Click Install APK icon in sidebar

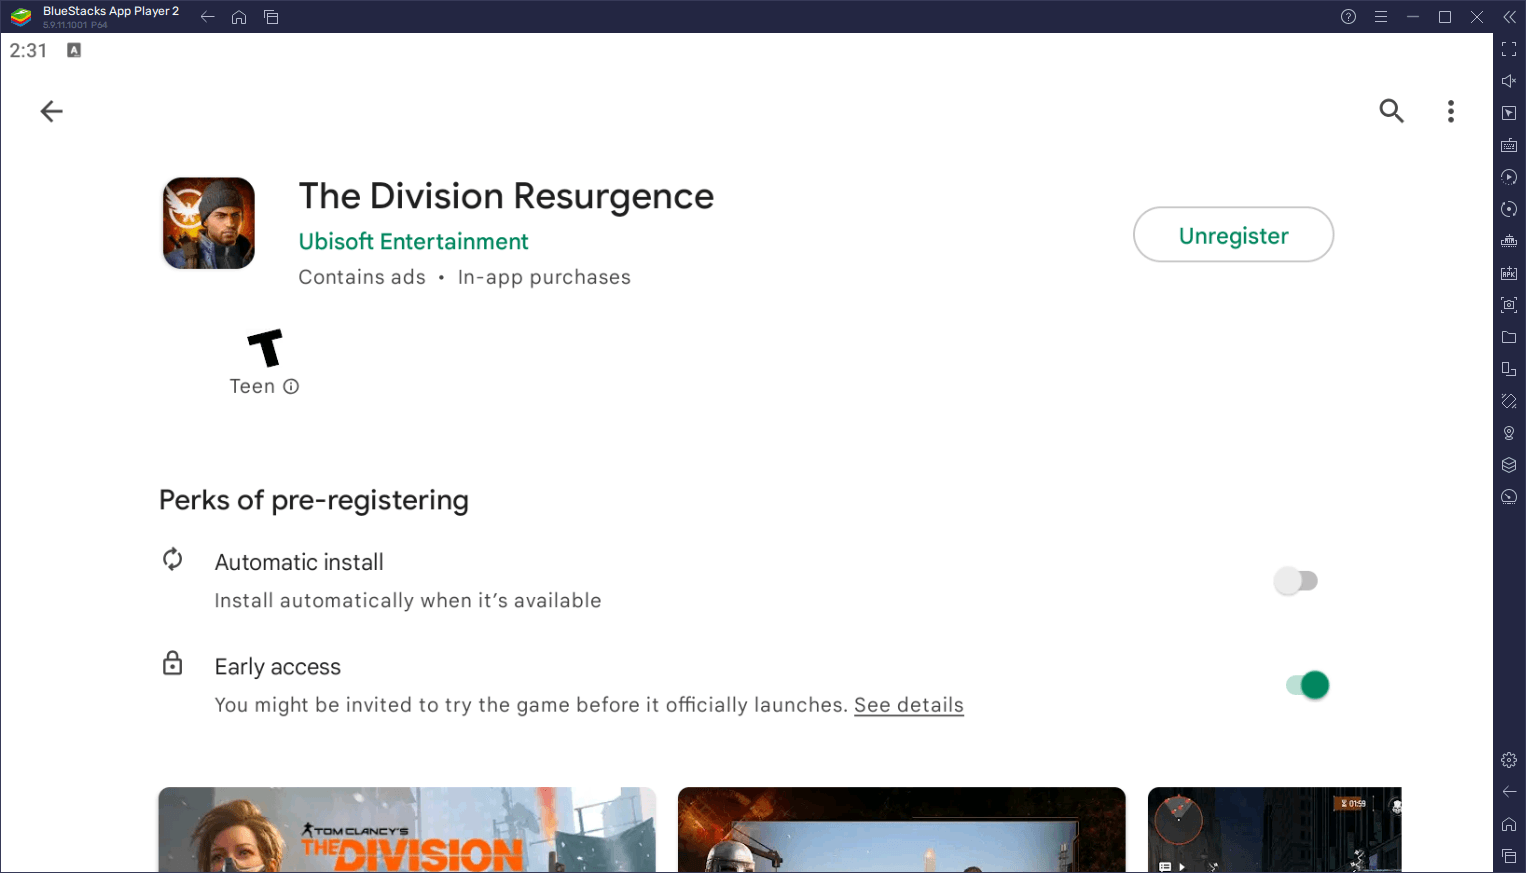pyautogui.click(x=1509, y=273)
